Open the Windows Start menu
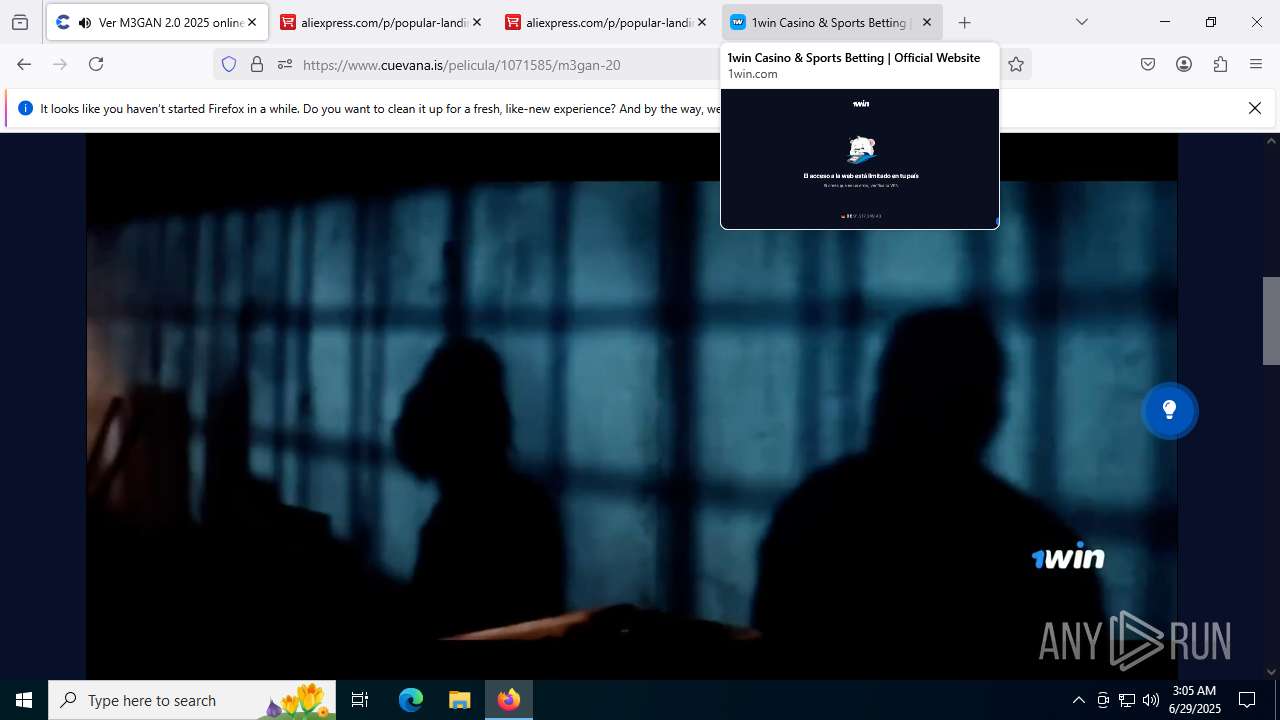The height and width of the screenshot is (720, 1280). click(x=24, y=700)
